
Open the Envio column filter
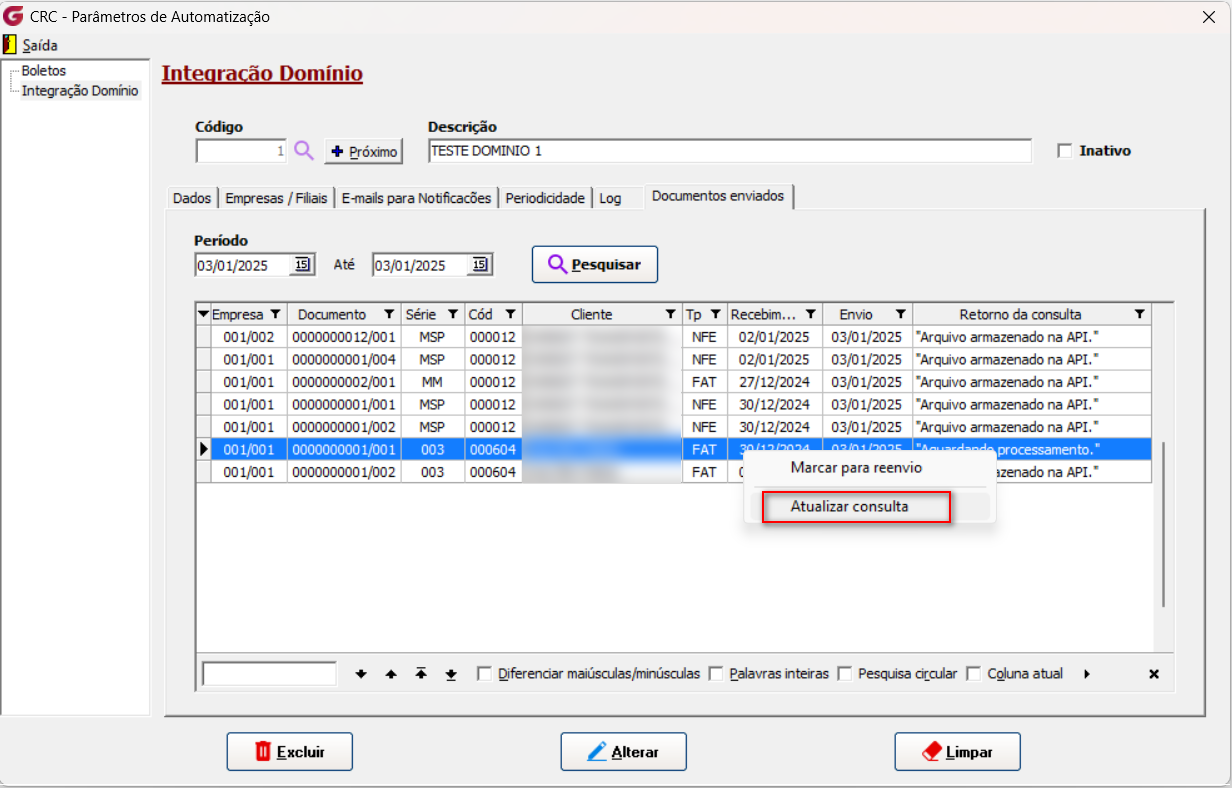pyautogui.click(x=900, y=314)
